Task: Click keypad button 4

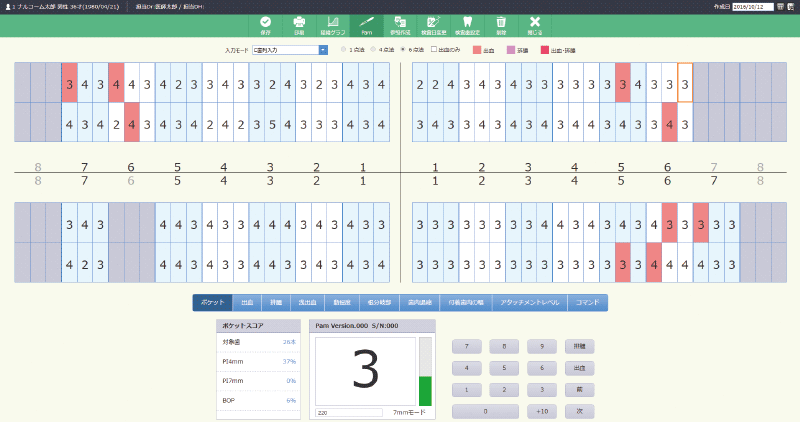Action: tap(466, 368)
